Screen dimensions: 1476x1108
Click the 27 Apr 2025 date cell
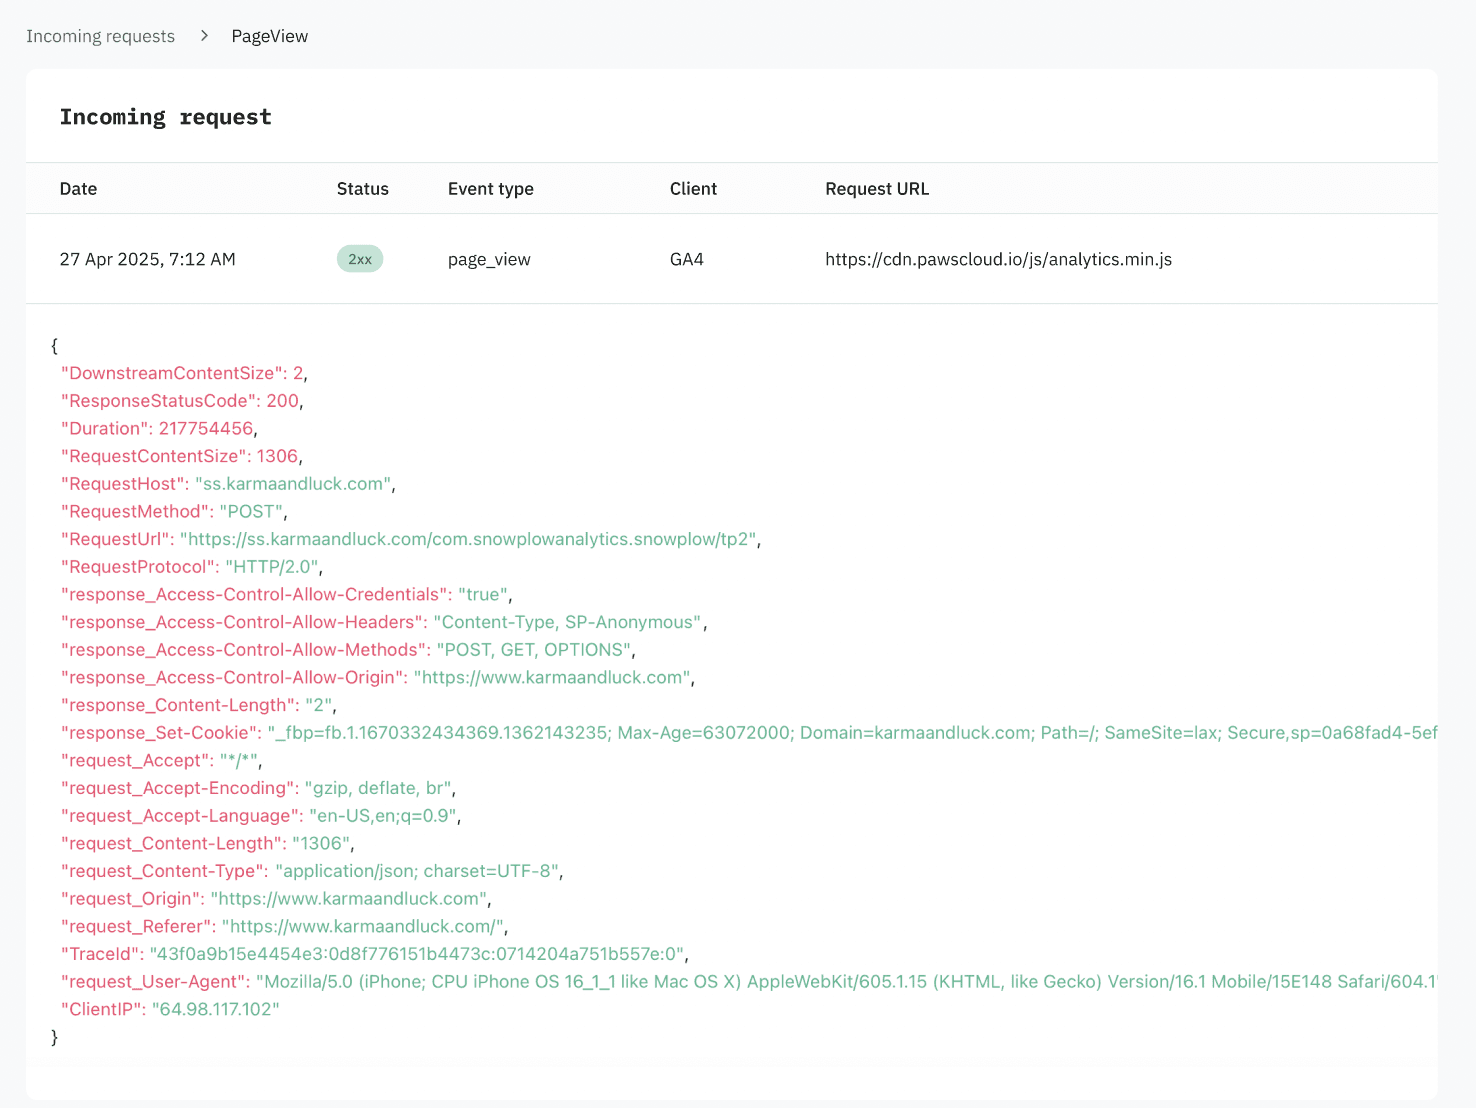coord(147,259)
